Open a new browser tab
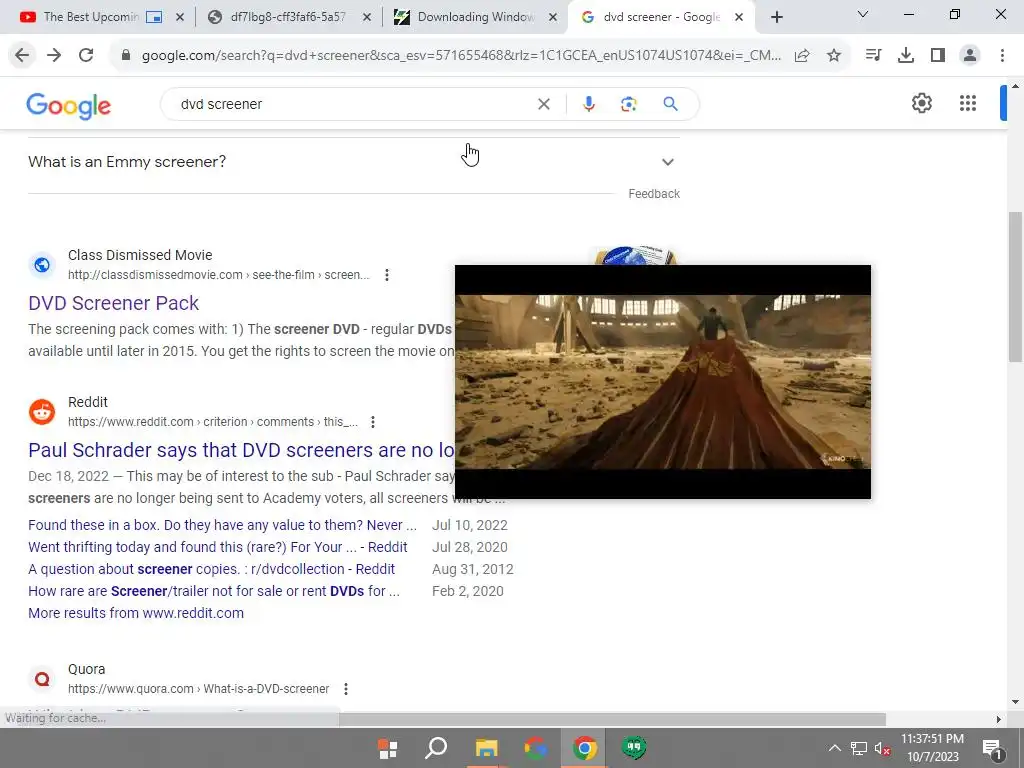 (776, 17)
